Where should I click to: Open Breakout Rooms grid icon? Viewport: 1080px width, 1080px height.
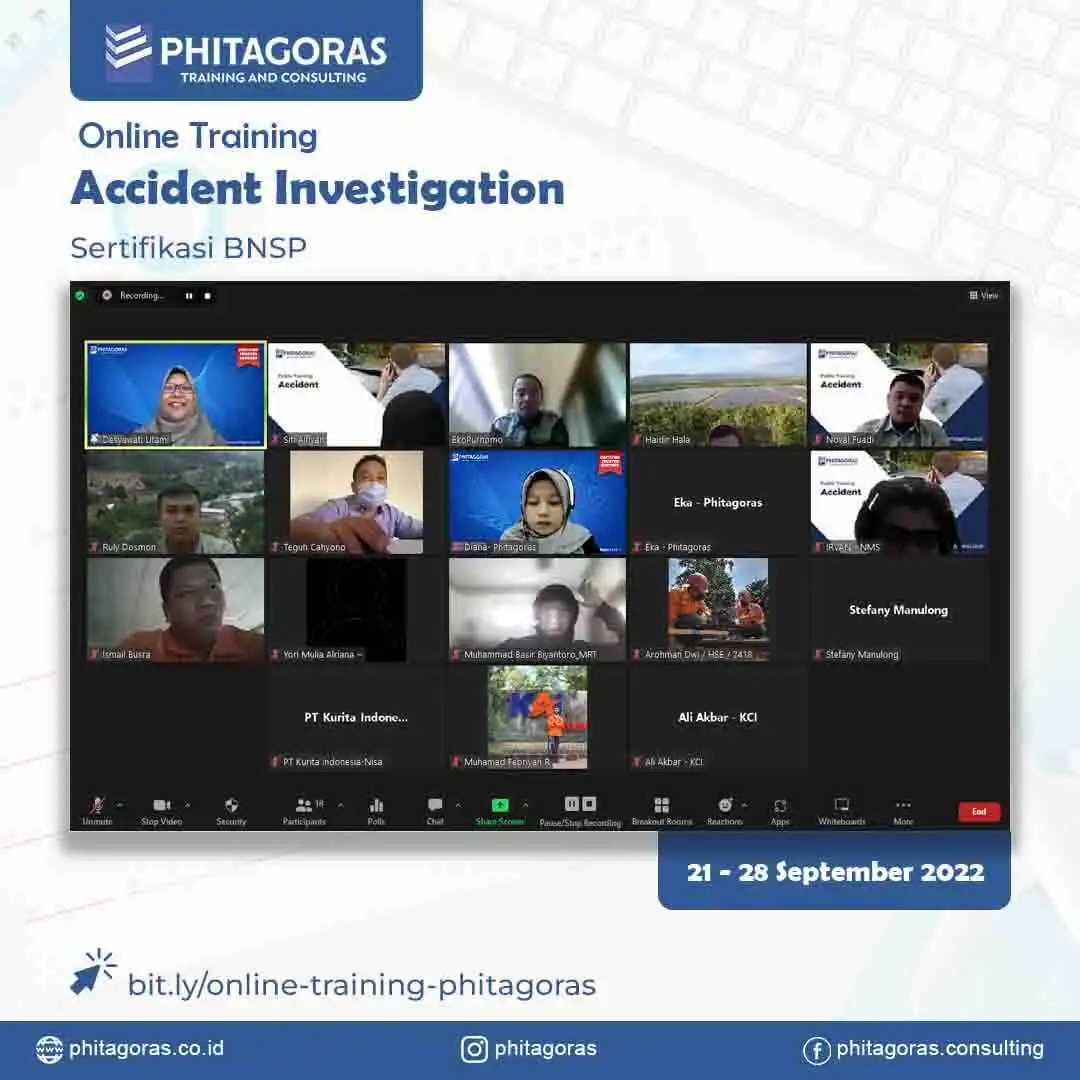click(x=662, y=804)
